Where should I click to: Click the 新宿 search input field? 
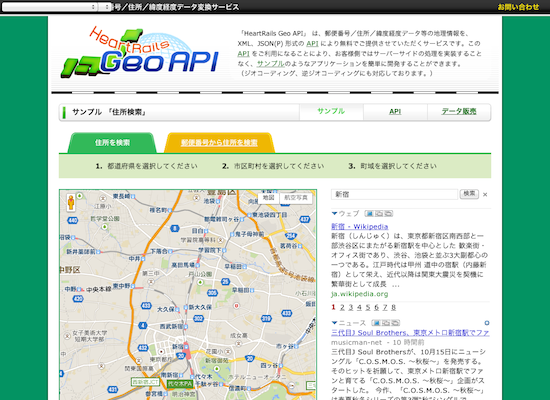[395, 194]
